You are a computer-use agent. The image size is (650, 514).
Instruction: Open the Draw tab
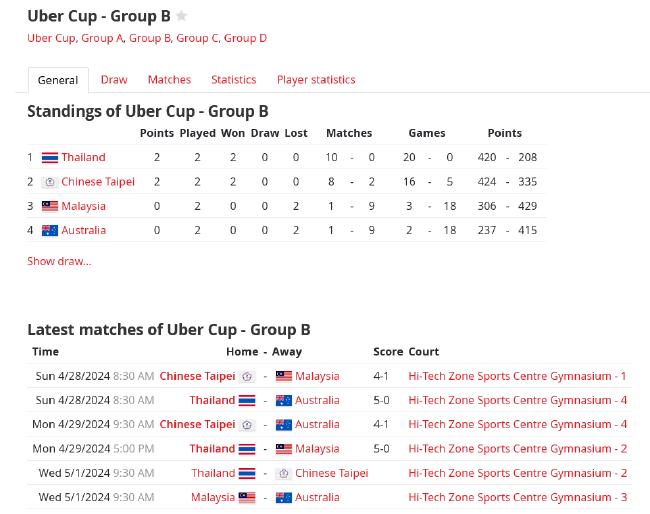click(x=114, y=80)
